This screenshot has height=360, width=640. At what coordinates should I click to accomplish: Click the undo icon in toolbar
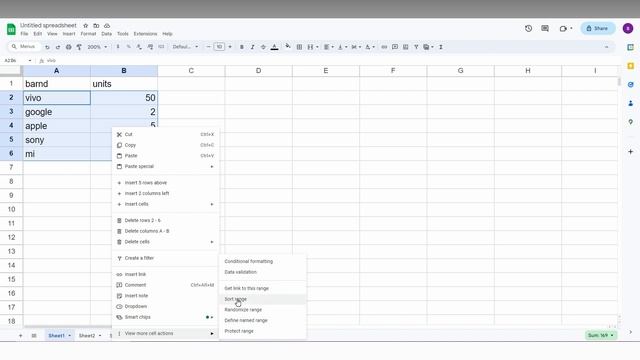pos(47,47)
